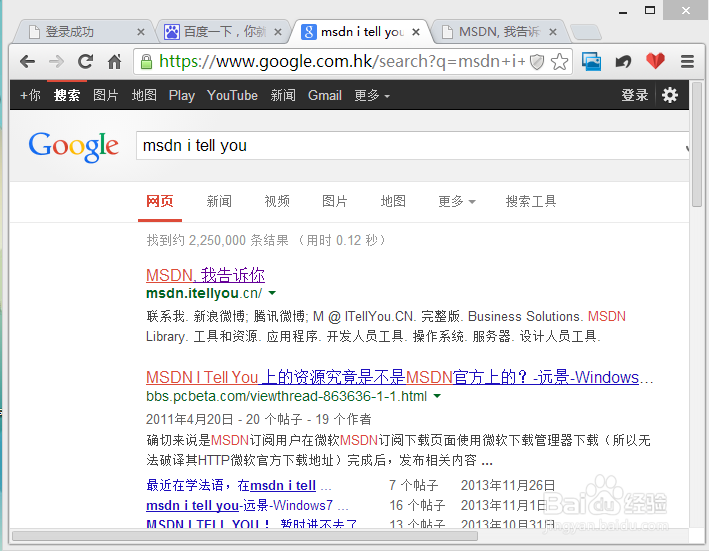Select the 图片 results tab
The width and height of the screenshot is (709, 551).
pyautogui.click(x=335, y=201)
